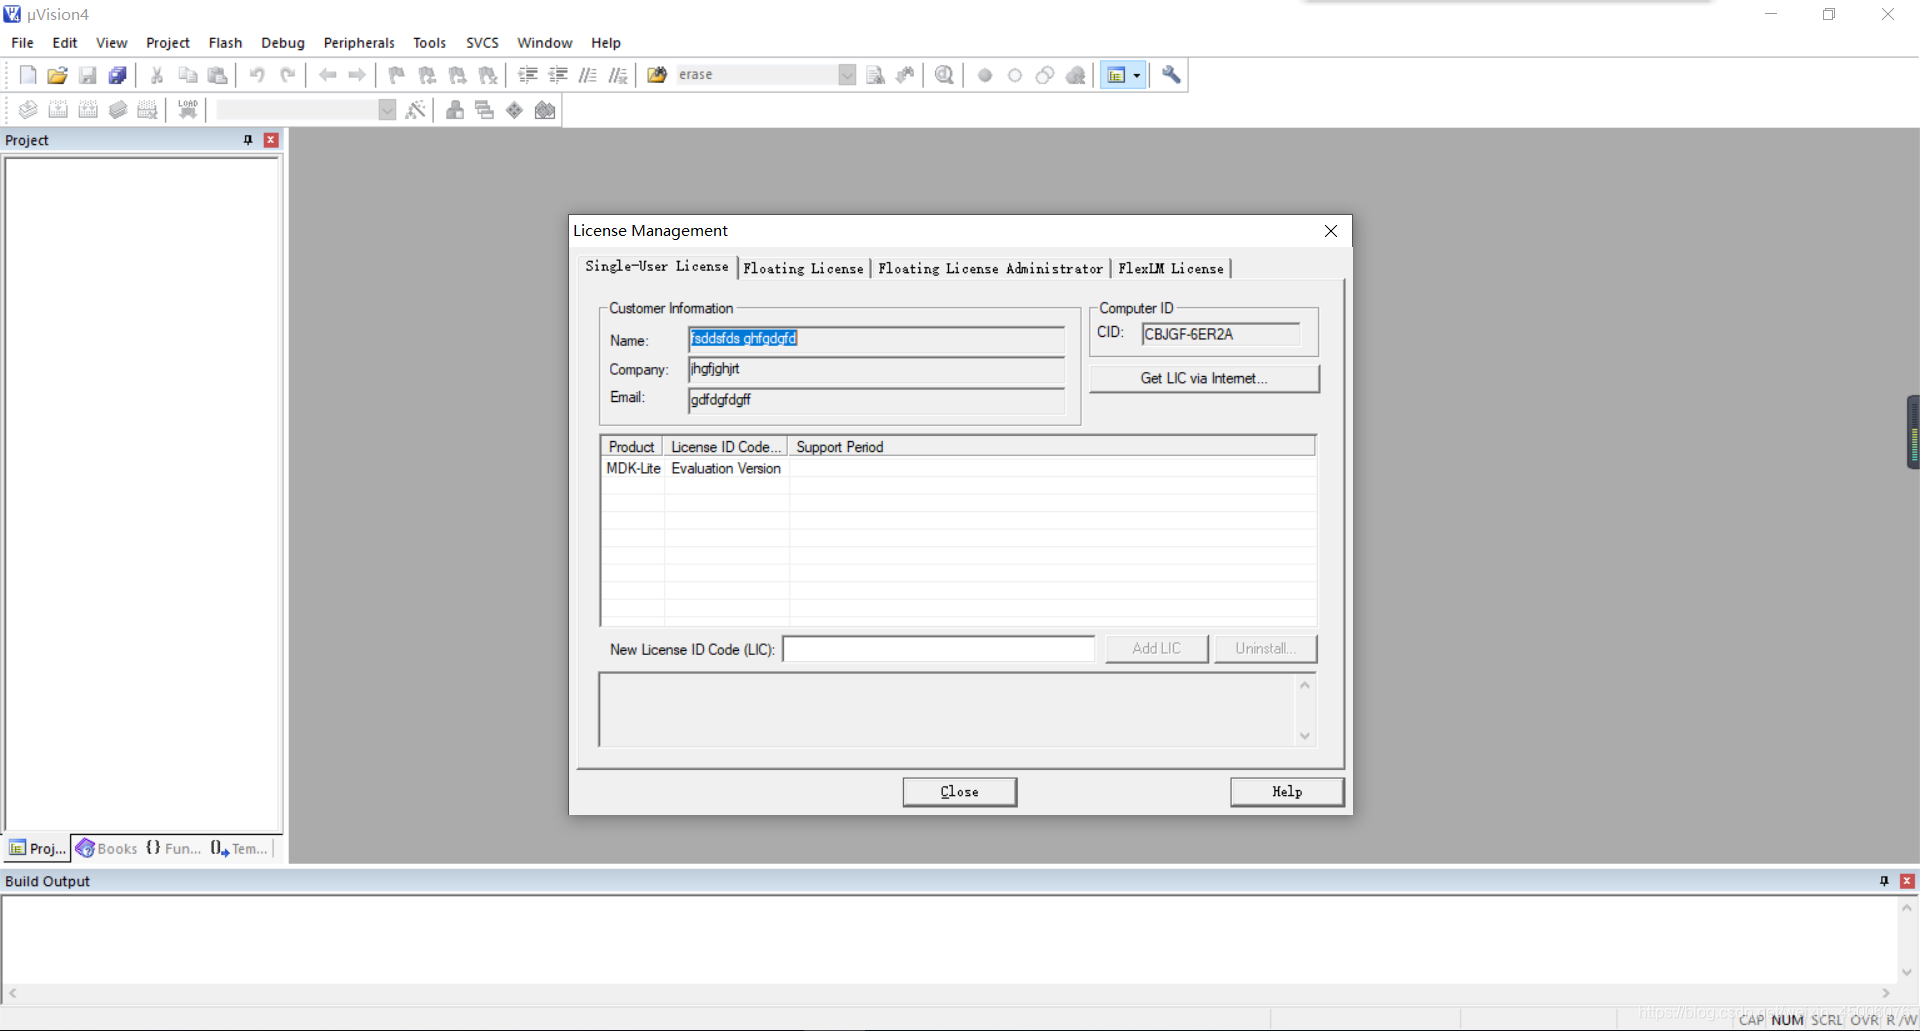Close the License Management dialog via Close
Viewport: 1920px width, 1031px height.
point(960,791)
